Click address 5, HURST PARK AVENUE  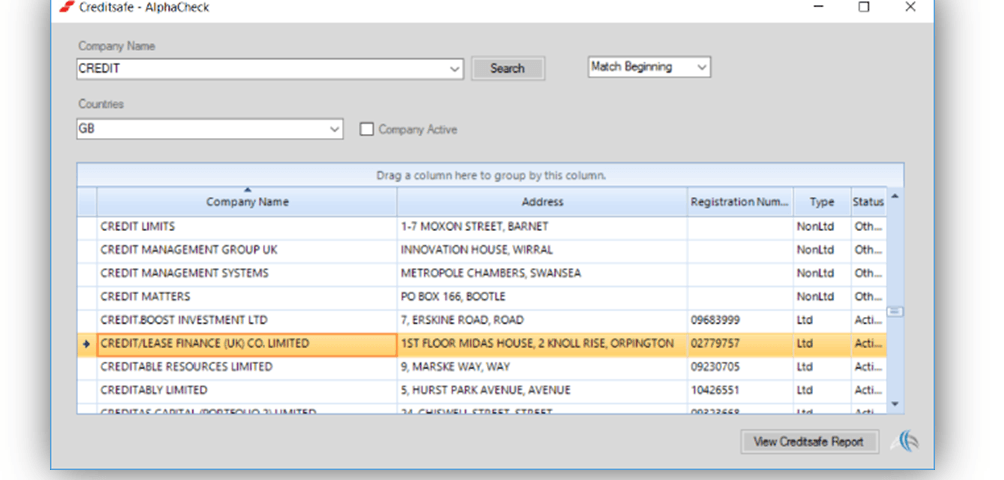[485, 390]
